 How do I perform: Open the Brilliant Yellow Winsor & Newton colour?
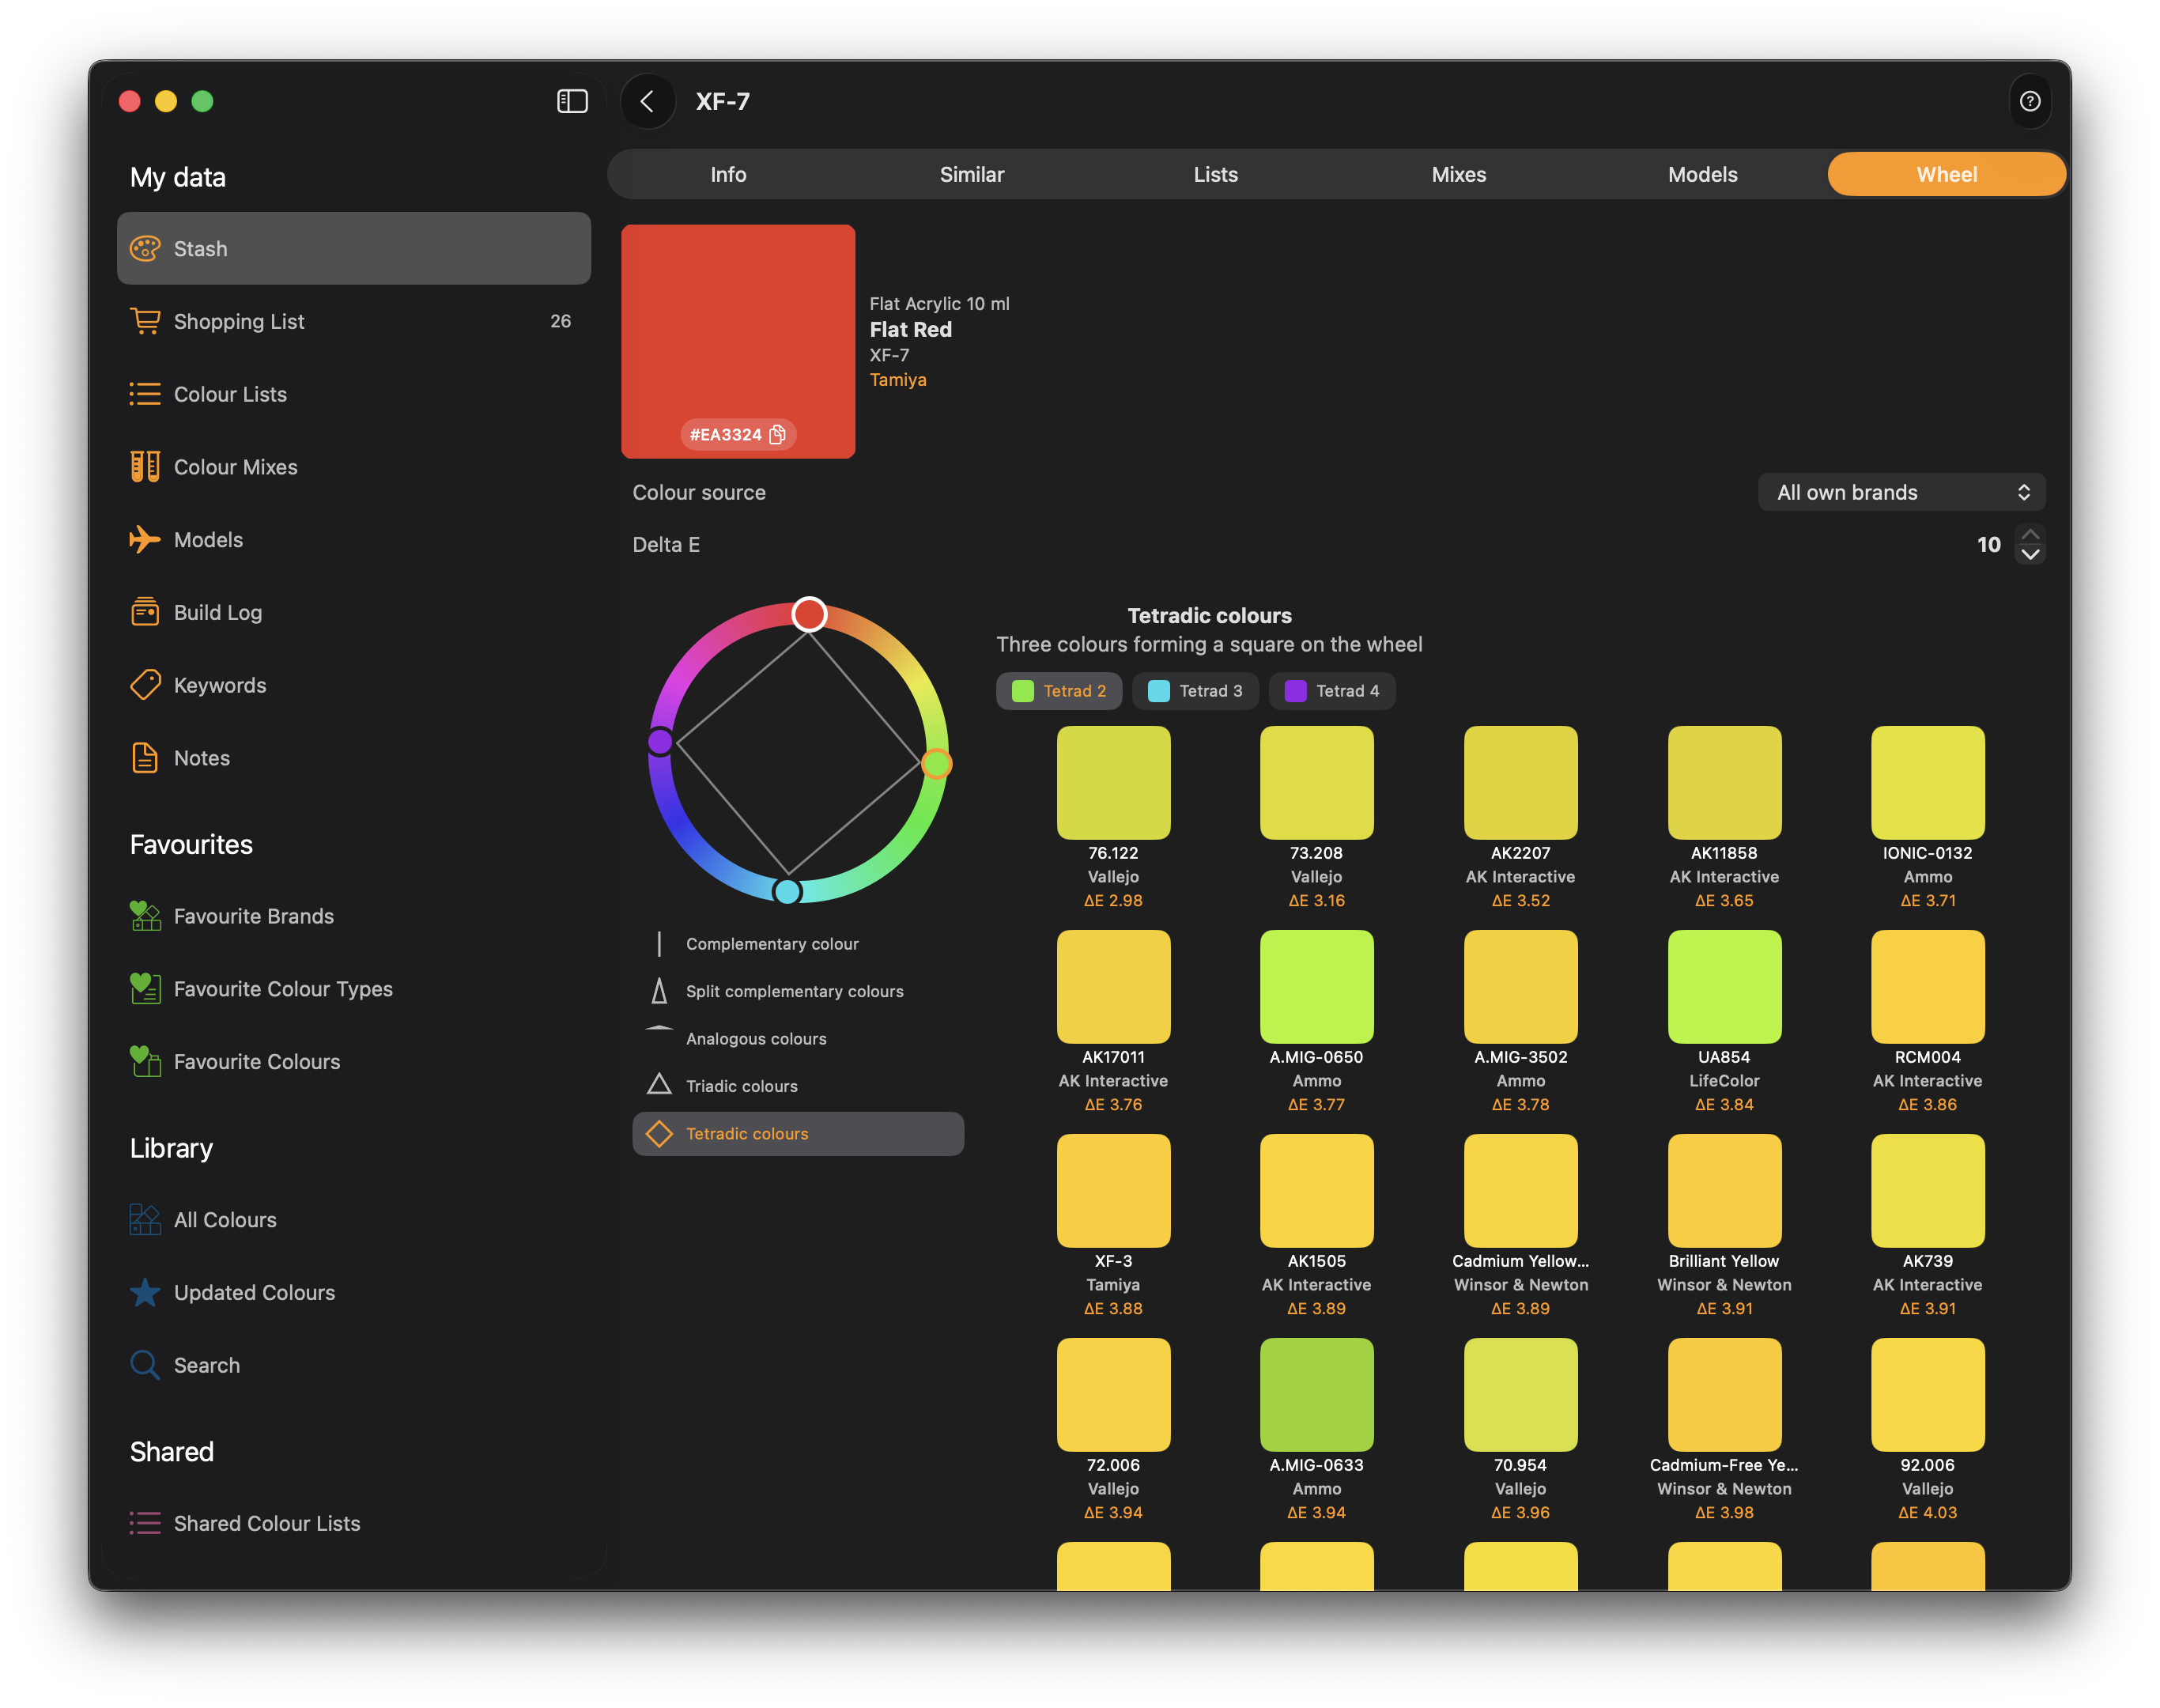tap(1724, 1191)
